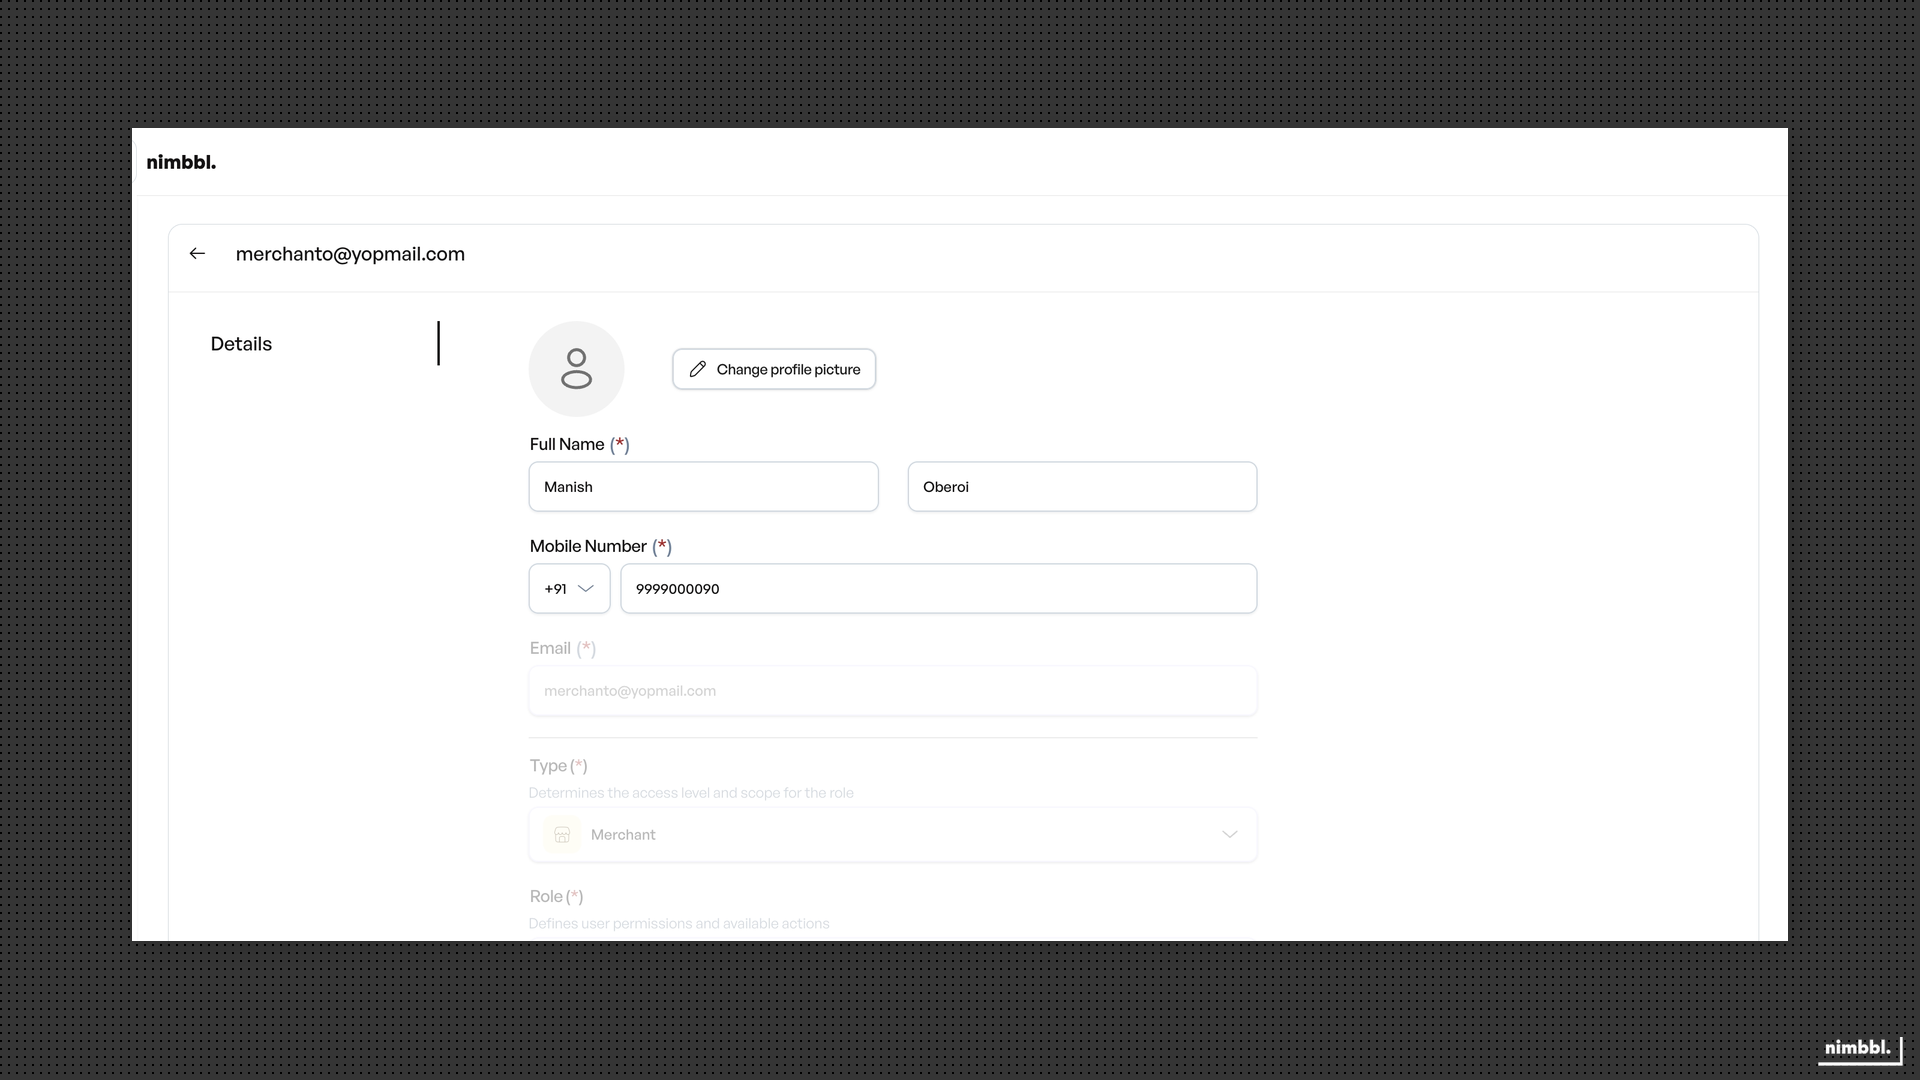Click the red asterisk beside Full Name
This screenshot has width=1920, height=1080.
coord(621,444)
